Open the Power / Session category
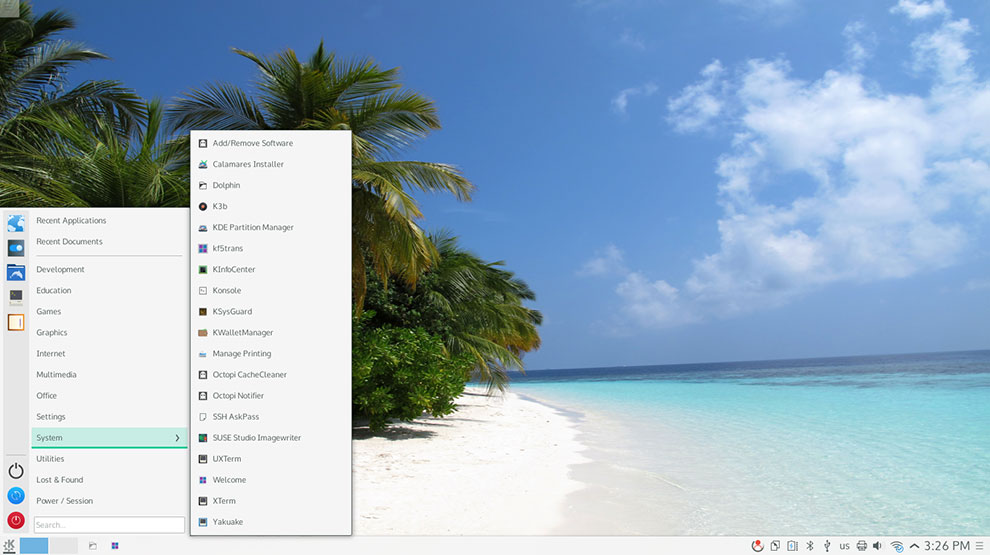The height and width of the screenshot is (555, 990). (107, 501)
